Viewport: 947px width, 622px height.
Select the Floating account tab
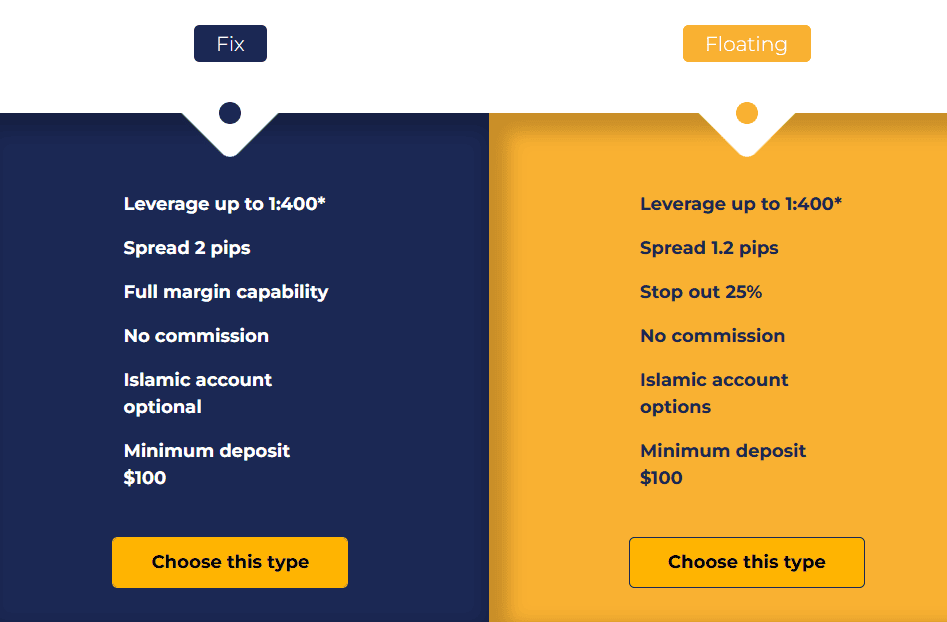click(746, 43)
